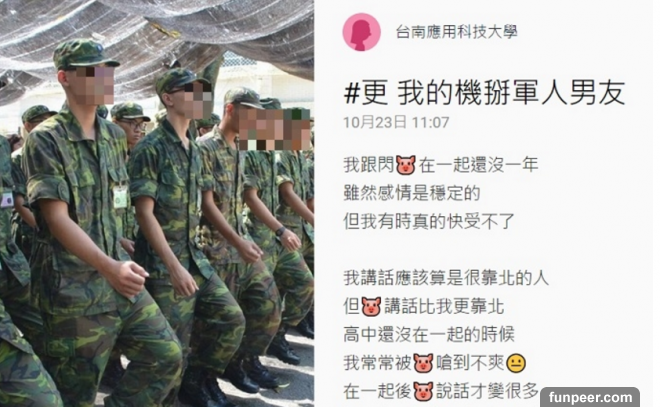Click the camouflage cap of the front soldier
Image resolution: width=660 pixels, height=407 pixels.
click(x=83, y=53)
